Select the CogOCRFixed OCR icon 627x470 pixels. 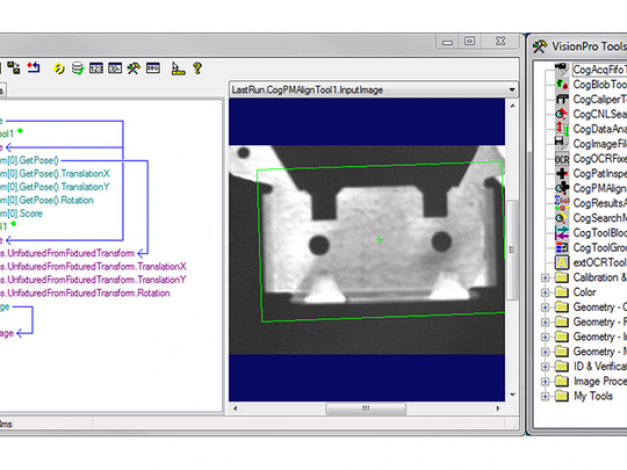pyautogui.click(x=562, y=159)
